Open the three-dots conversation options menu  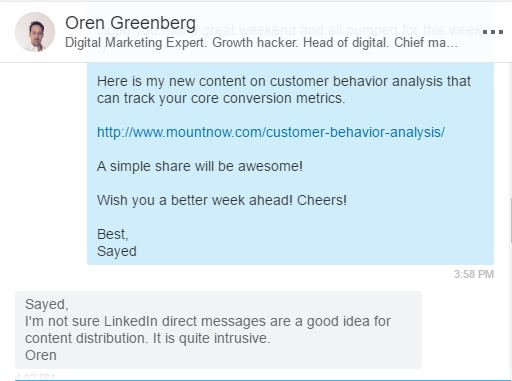[493, 32]
